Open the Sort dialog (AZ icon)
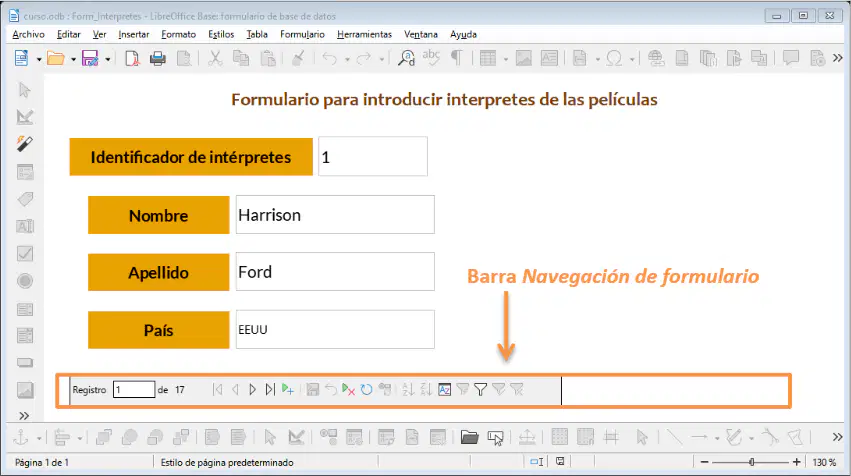Screen dimensions: 851x476 [444, 390]
